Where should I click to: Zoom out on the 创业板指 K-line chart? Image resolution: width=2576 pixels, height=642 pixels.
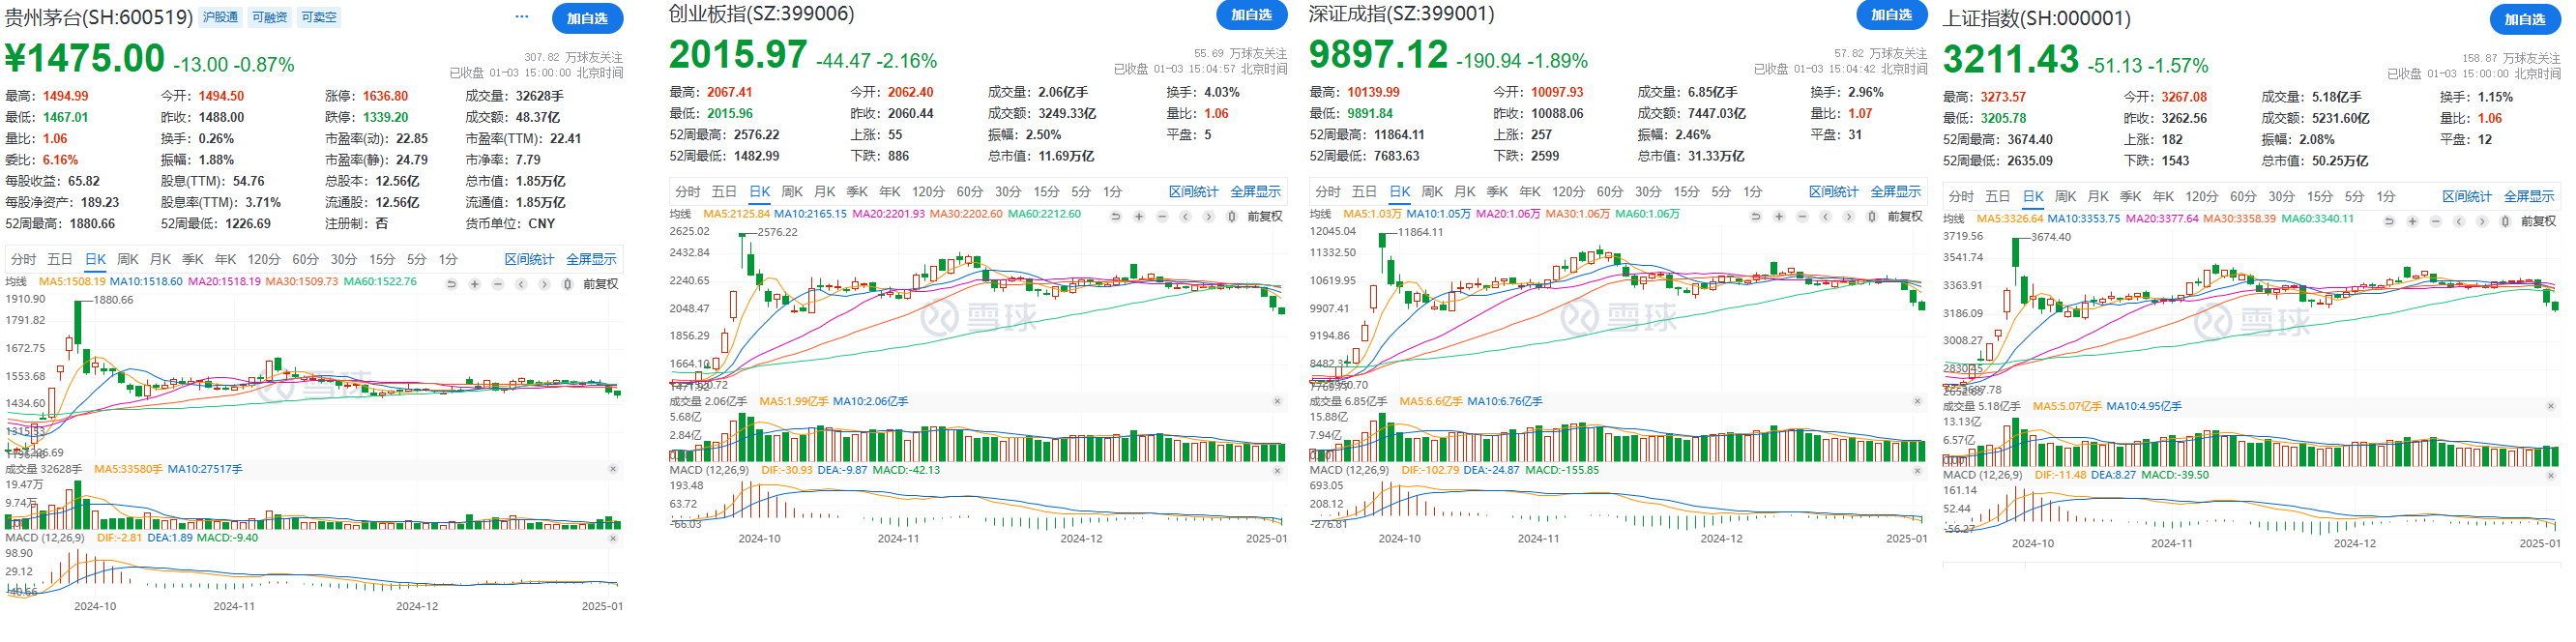(x=1161, y=216)
